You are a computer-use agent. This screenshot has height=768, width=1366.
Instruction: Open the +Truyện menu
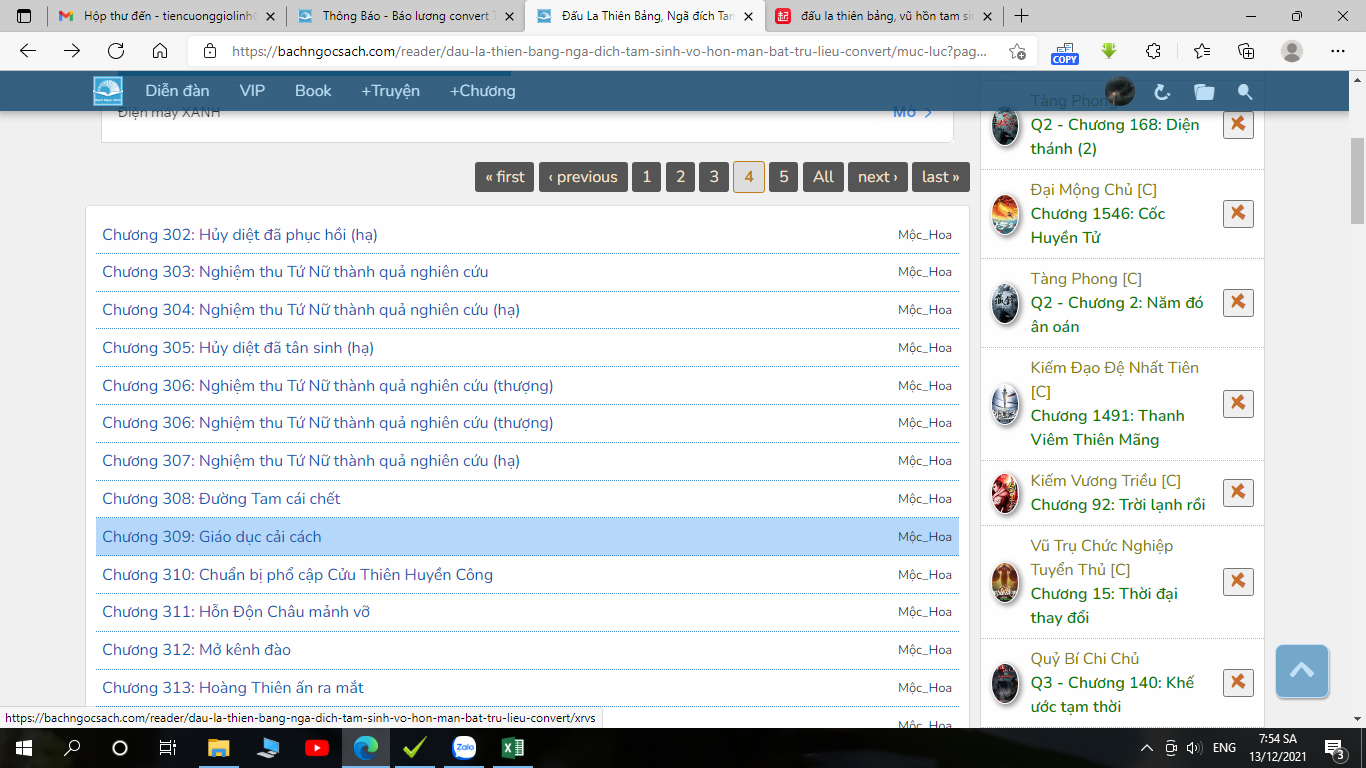tap(390, 91)
